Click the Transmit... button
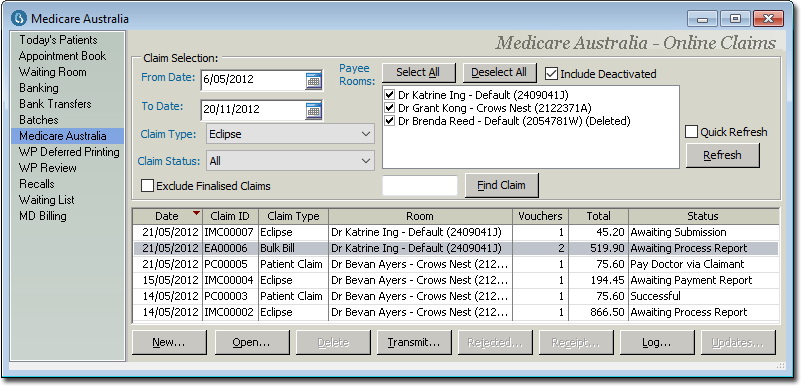The image size is (801, 386). [414, 343]
